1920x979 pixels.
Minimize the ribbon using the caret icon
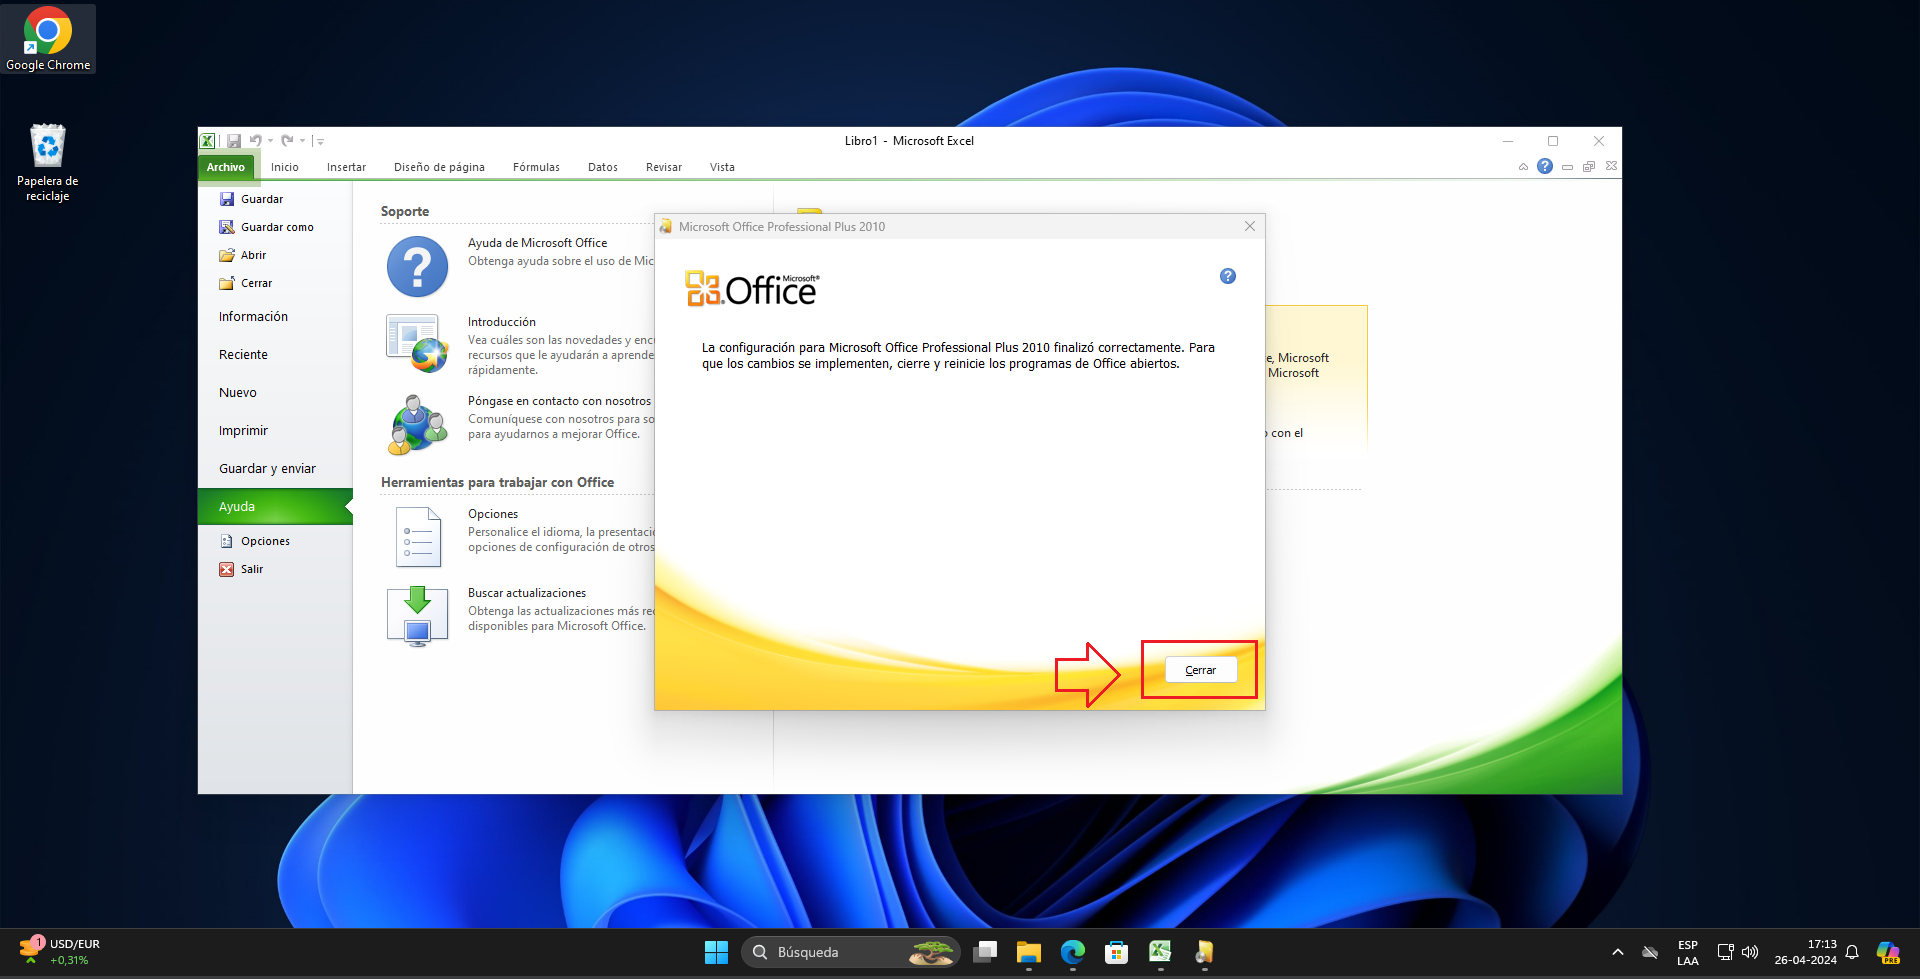(x=1523, y=167)
